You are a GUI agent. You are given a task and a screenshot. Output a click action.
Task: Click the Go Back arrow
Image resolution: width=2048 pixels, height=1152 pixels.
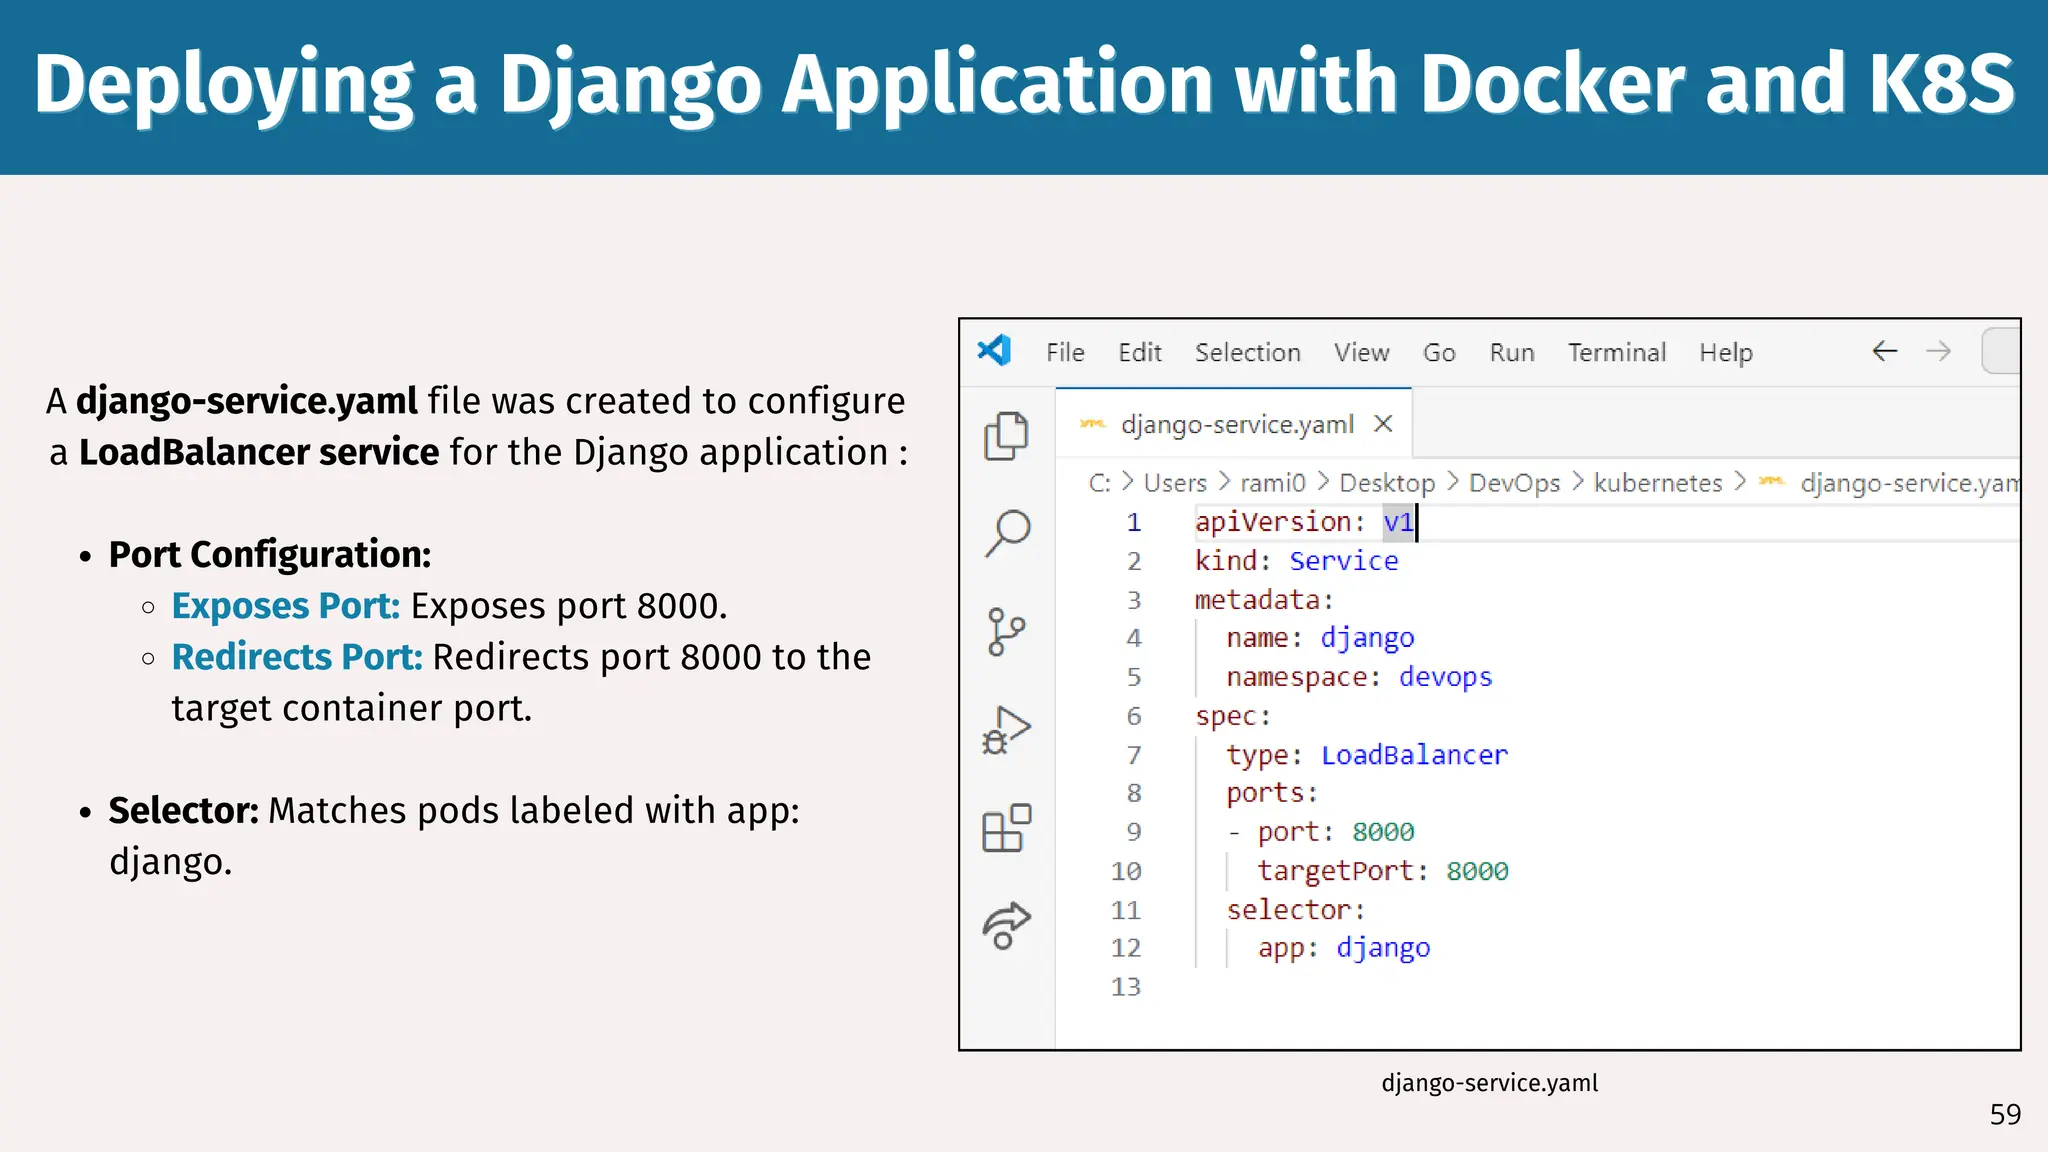(x=1884, y=351)
